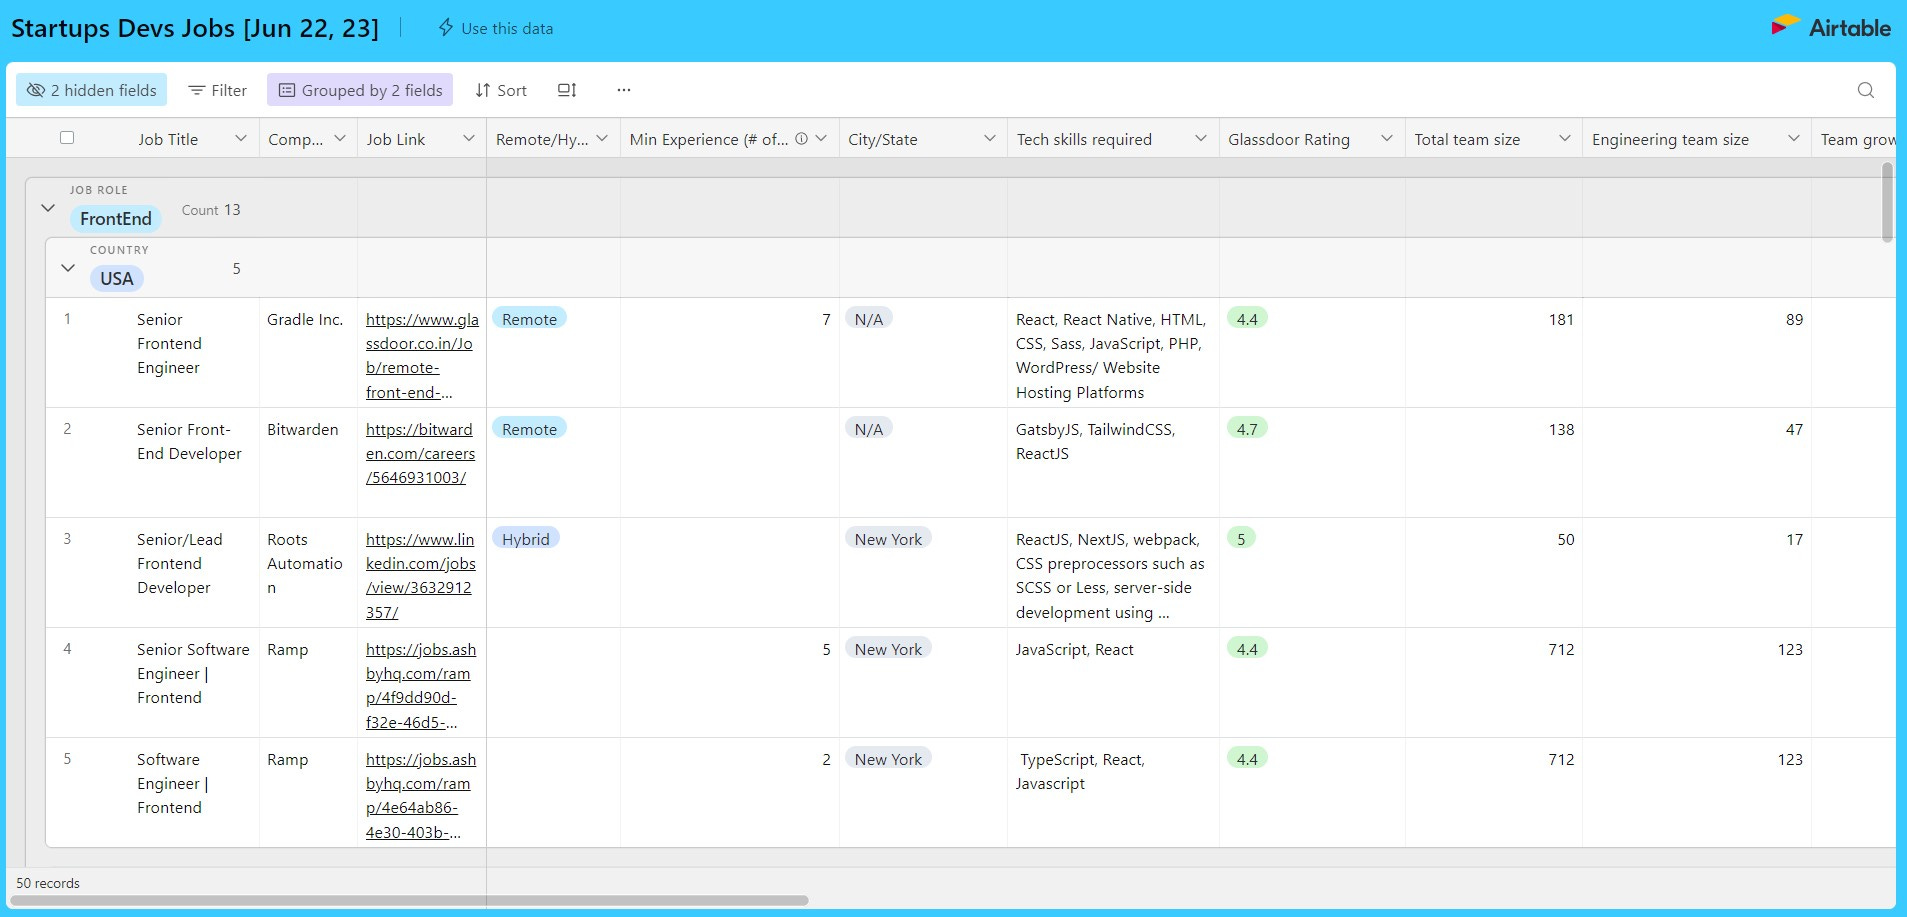Click the Job Title column header
Screen dimensions: 1907x917
tap(170, 139)
